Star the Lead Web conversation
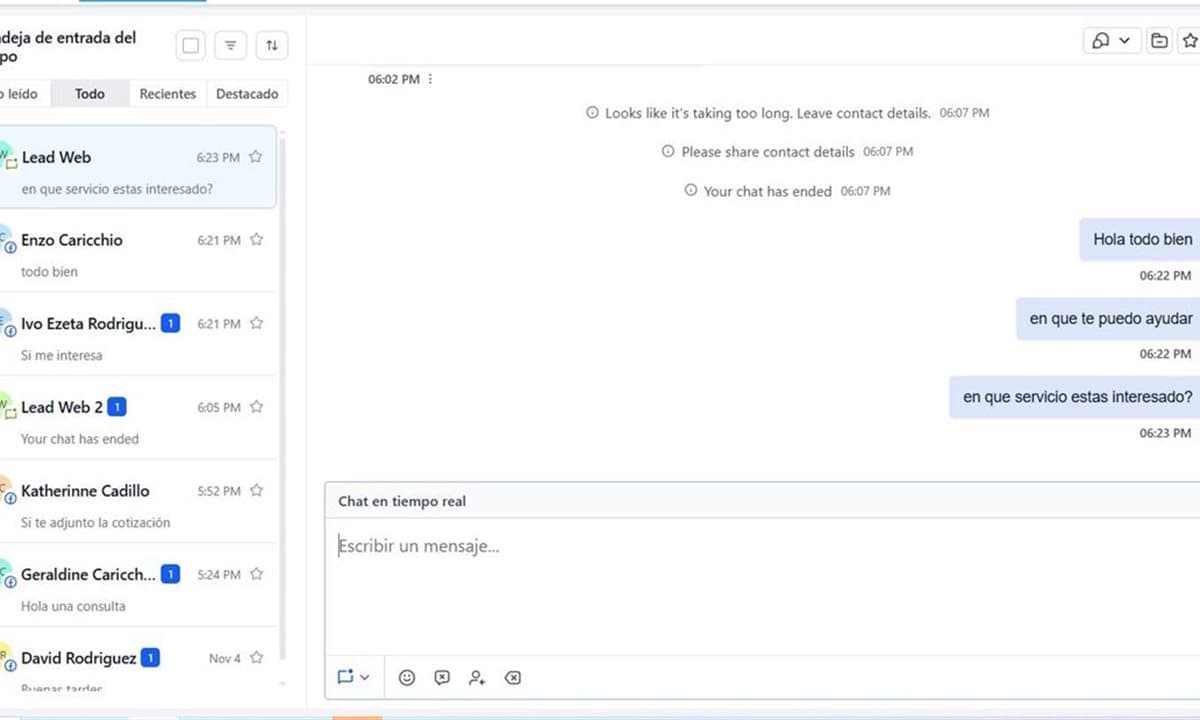 pos(255,157)
